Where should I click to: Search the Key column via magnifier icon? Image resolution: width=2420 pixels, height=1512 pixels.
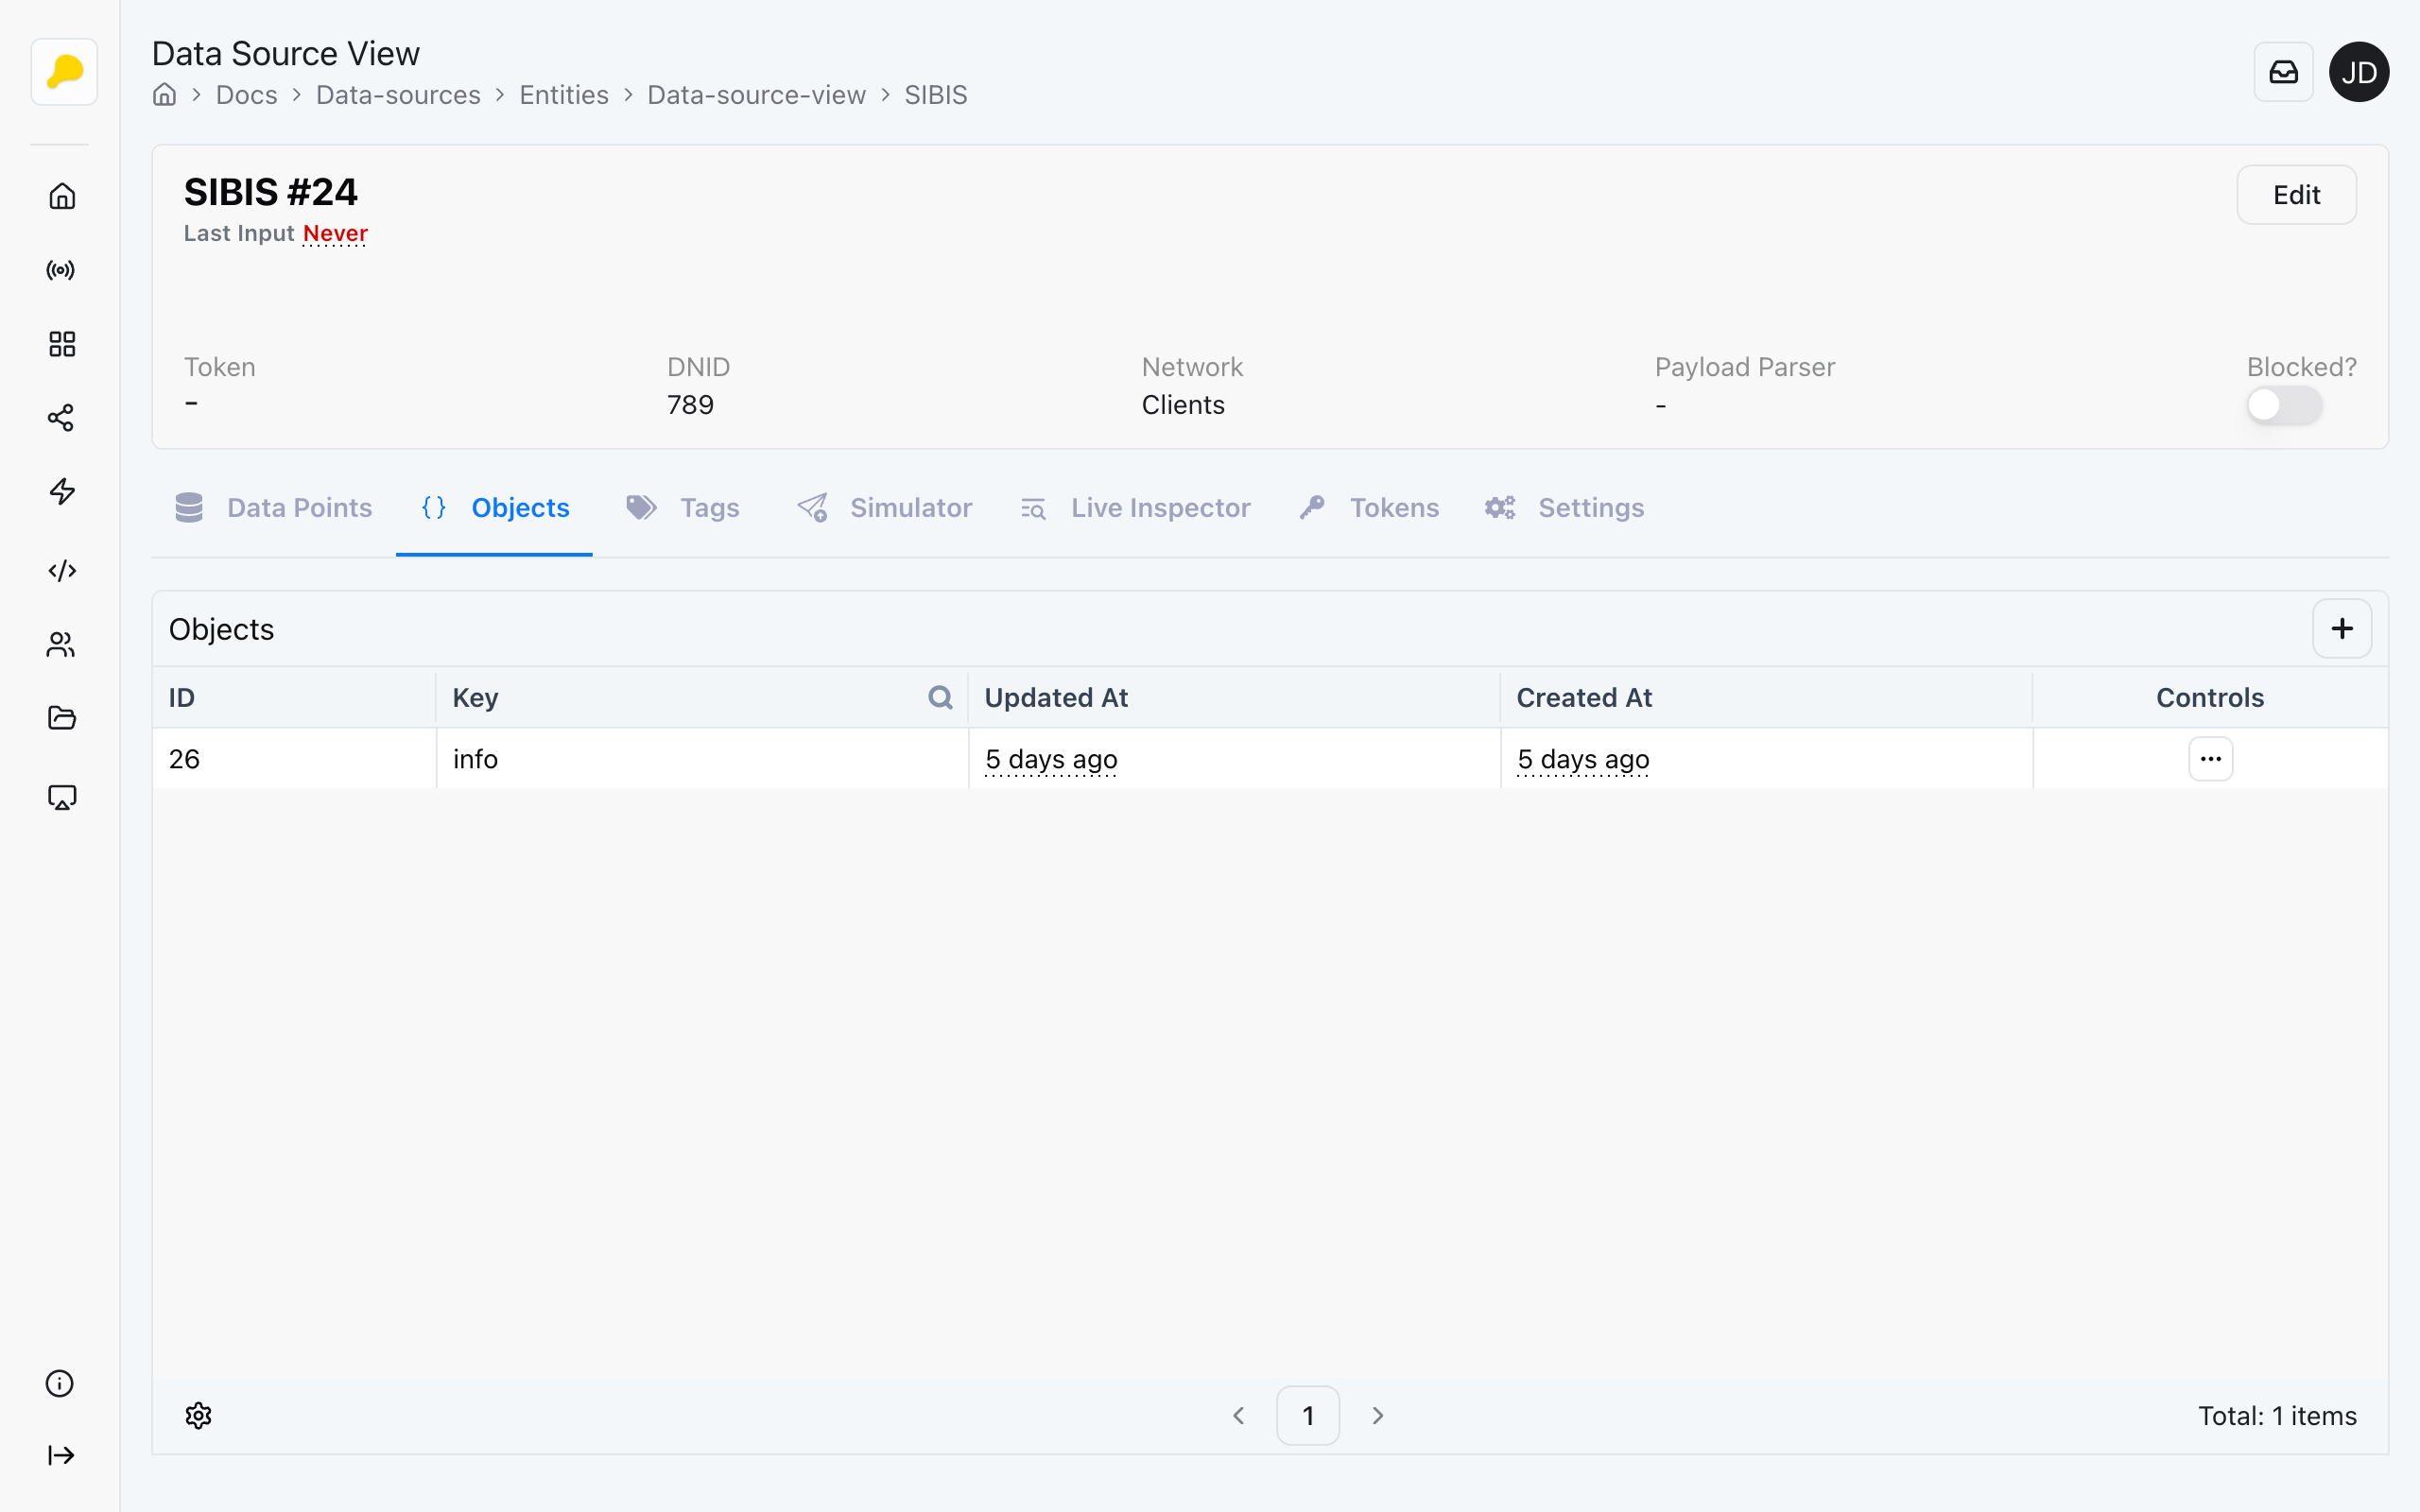pyautogui.click(x=939, y=697)
